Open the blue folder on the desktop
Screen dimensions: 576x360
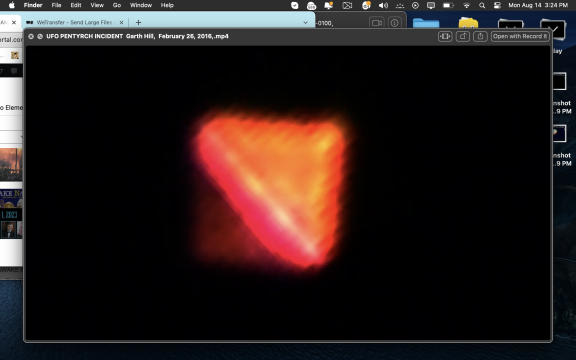426,22
